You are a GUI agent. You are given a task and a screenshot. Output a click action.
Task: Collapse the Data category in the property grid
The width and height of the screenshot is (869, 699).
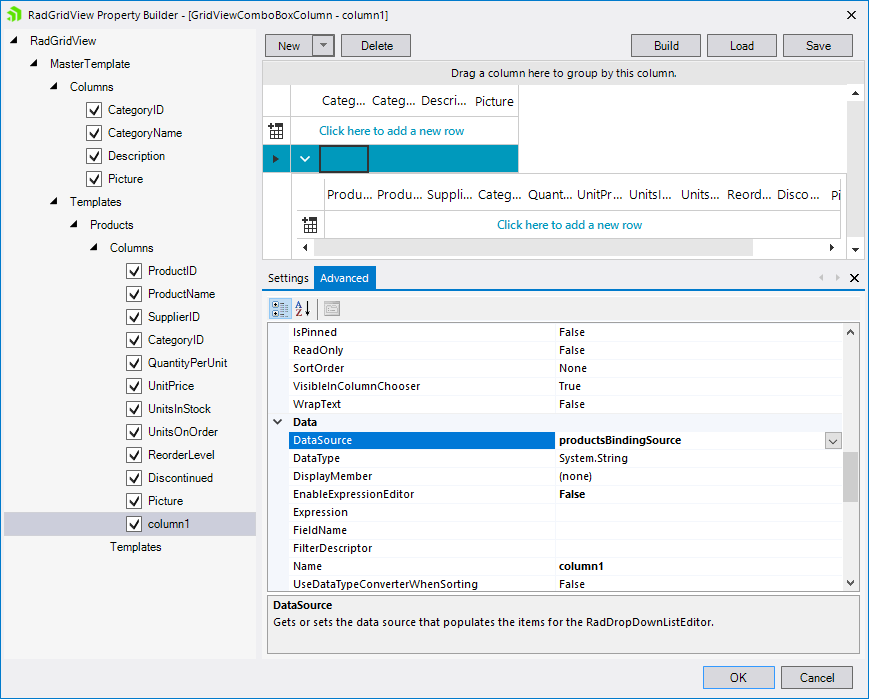click(x=278, y=422)
